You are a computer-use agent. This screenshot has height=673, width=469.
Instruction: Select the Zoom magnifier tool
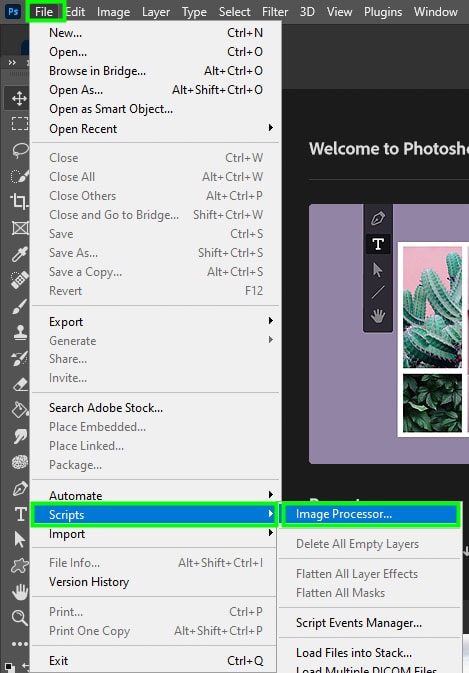(19, 618)
